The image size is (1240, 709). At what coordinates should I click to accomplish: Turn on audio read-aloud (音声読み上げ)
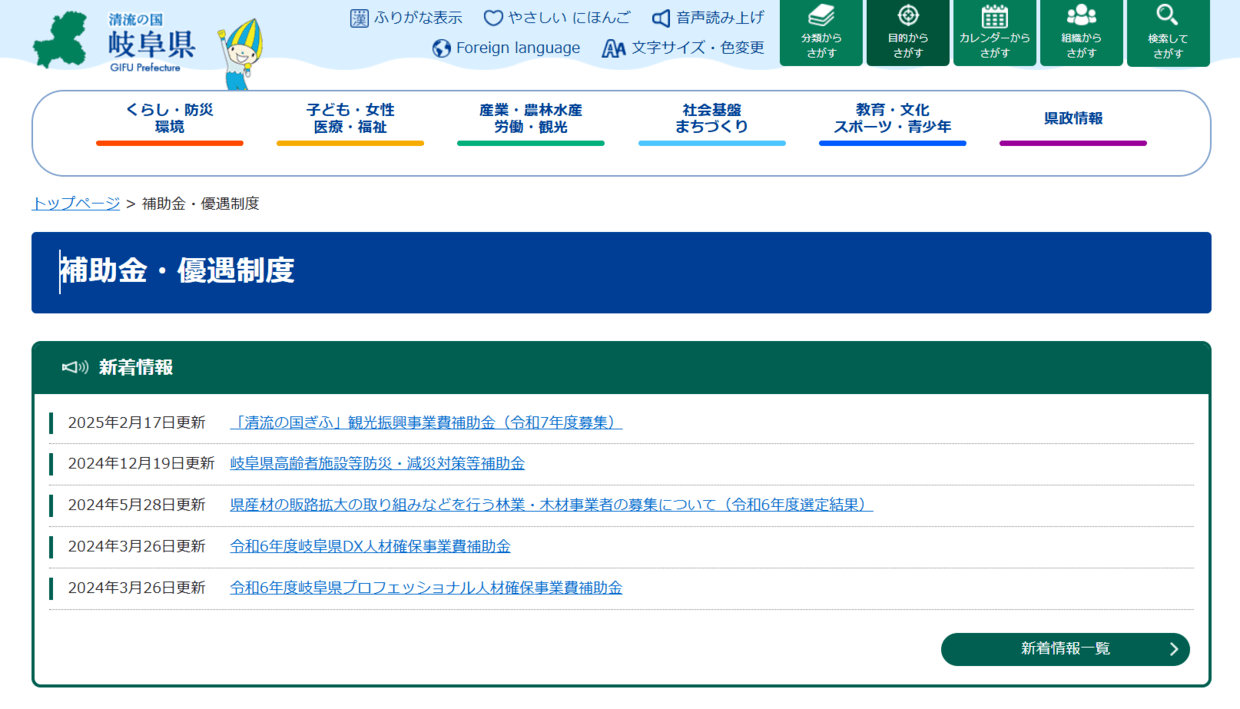(x=708, y=18)
